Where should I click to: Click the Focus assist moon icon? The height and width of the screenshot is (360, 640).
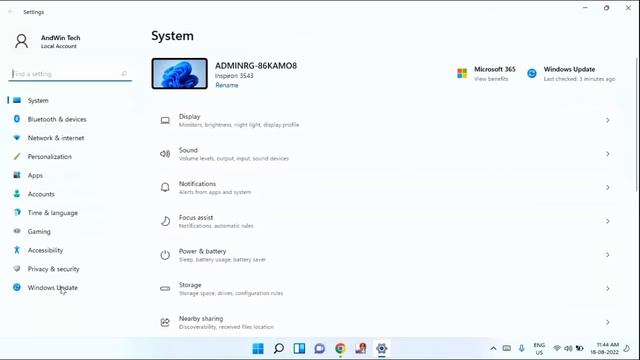[165, 221]
